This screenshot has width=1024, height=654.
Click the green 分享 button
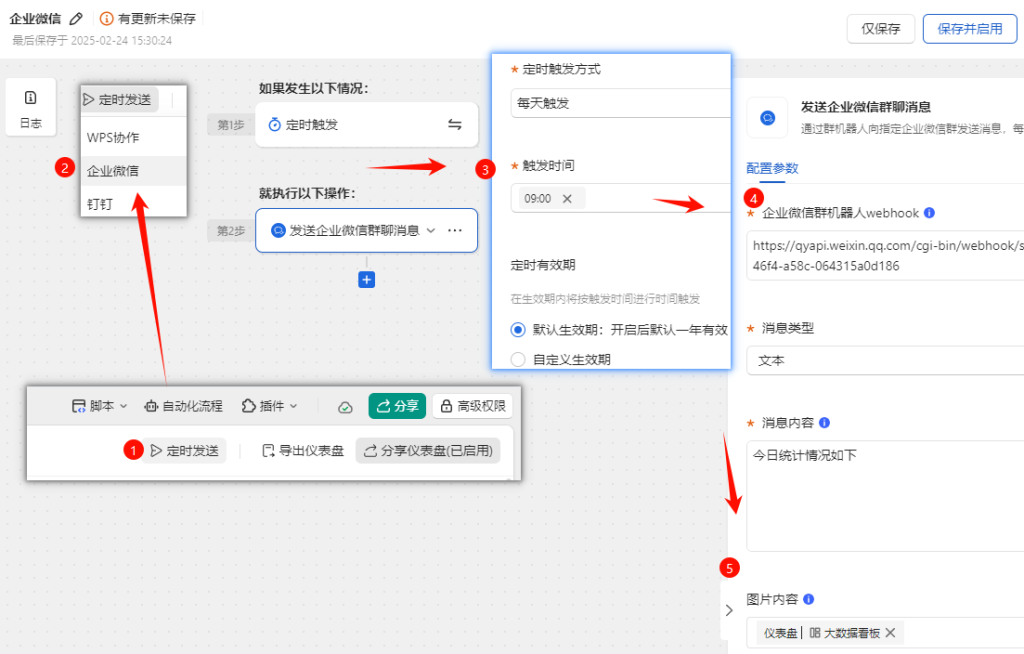[397, 406]
